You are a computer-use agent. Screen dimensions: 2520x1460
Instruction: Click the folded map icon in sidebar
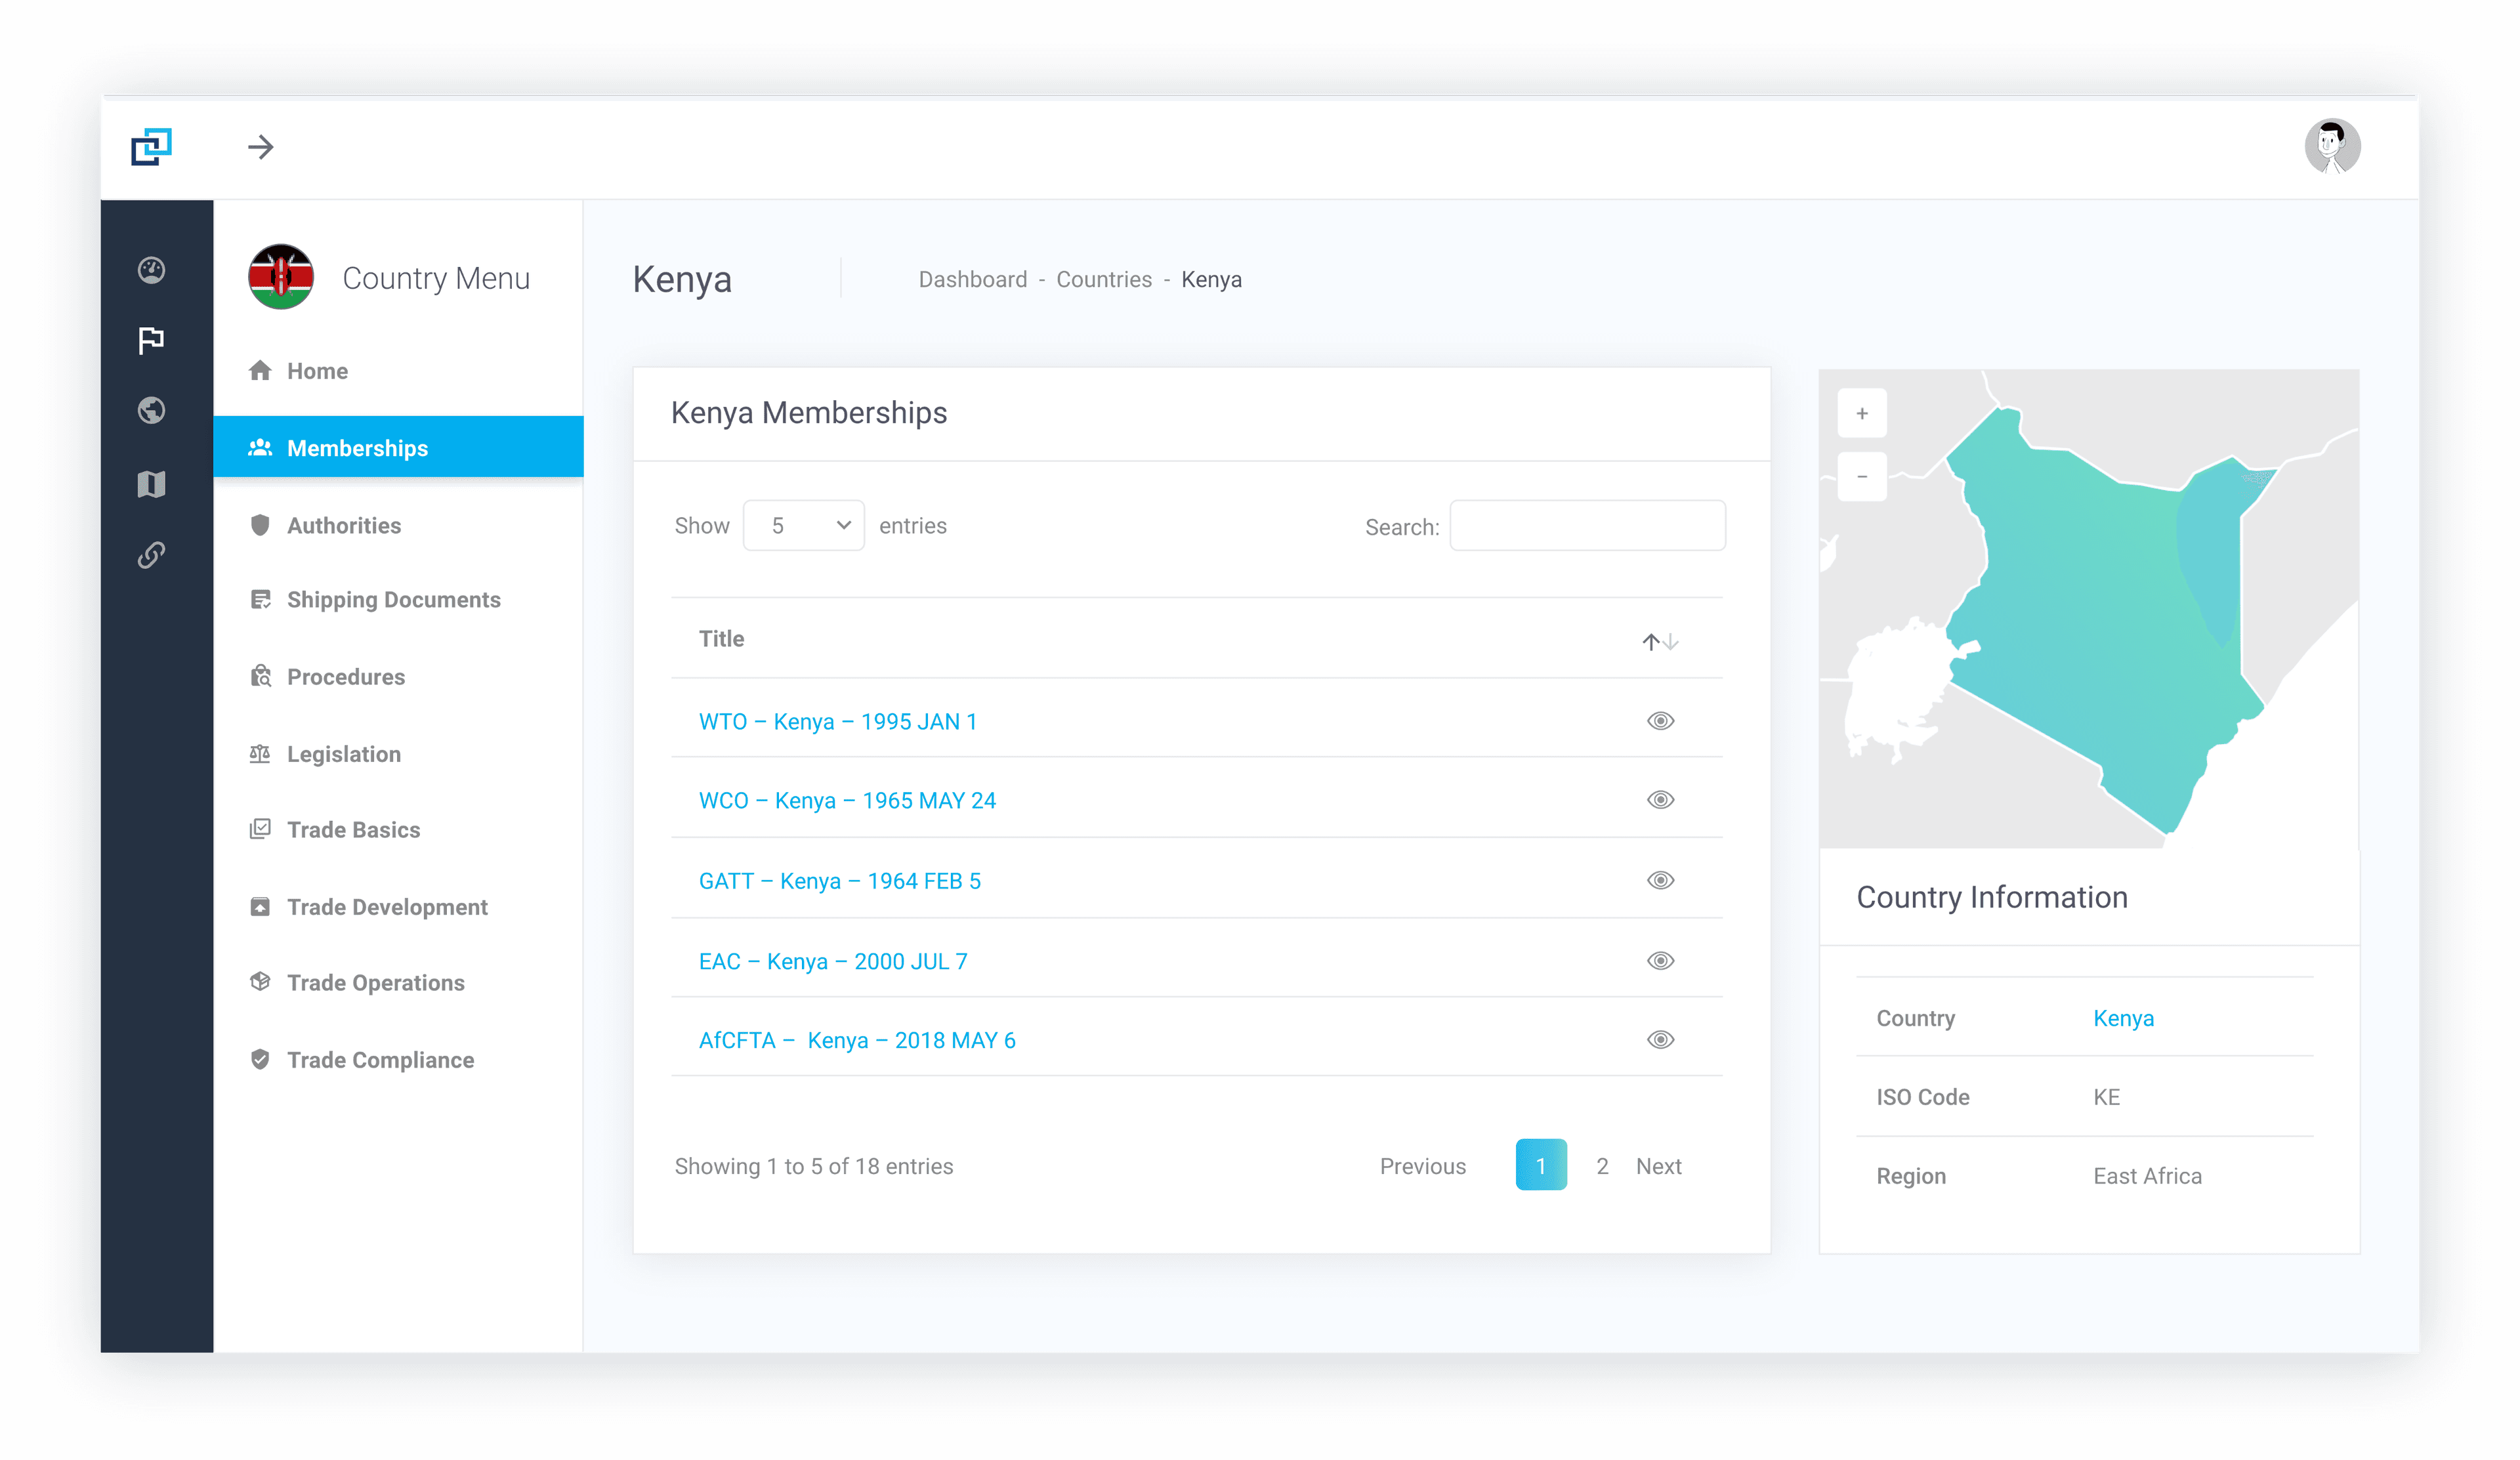151,484
